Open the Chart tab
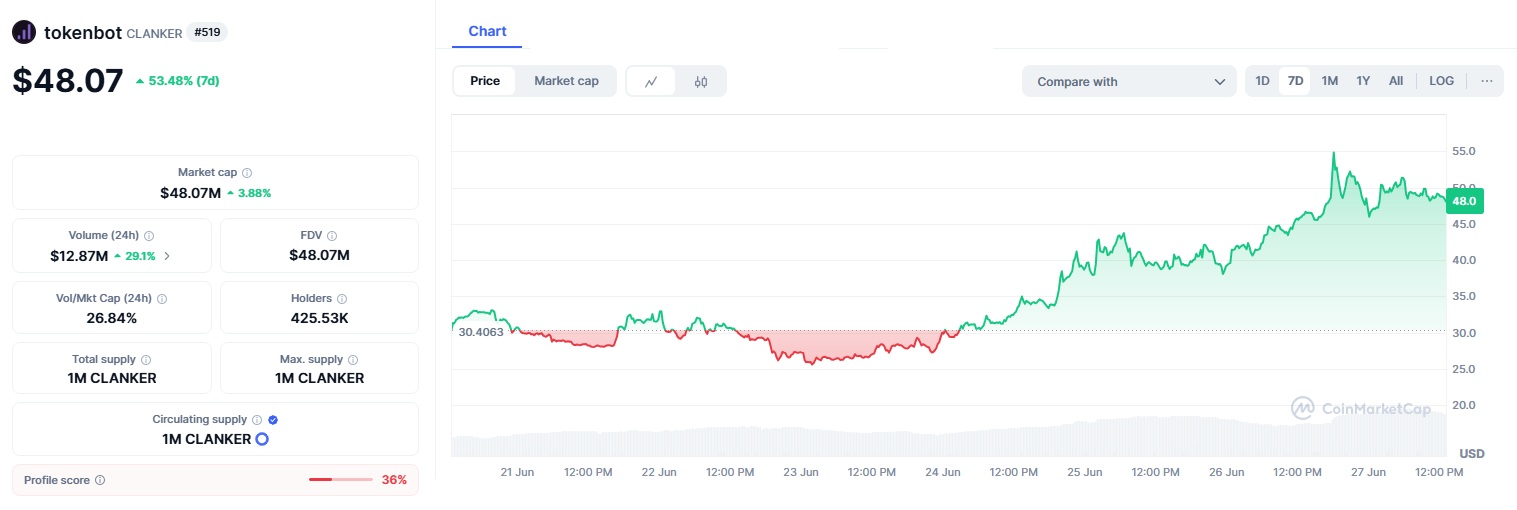Screen dimensions: 1517x510 point(487,31)
